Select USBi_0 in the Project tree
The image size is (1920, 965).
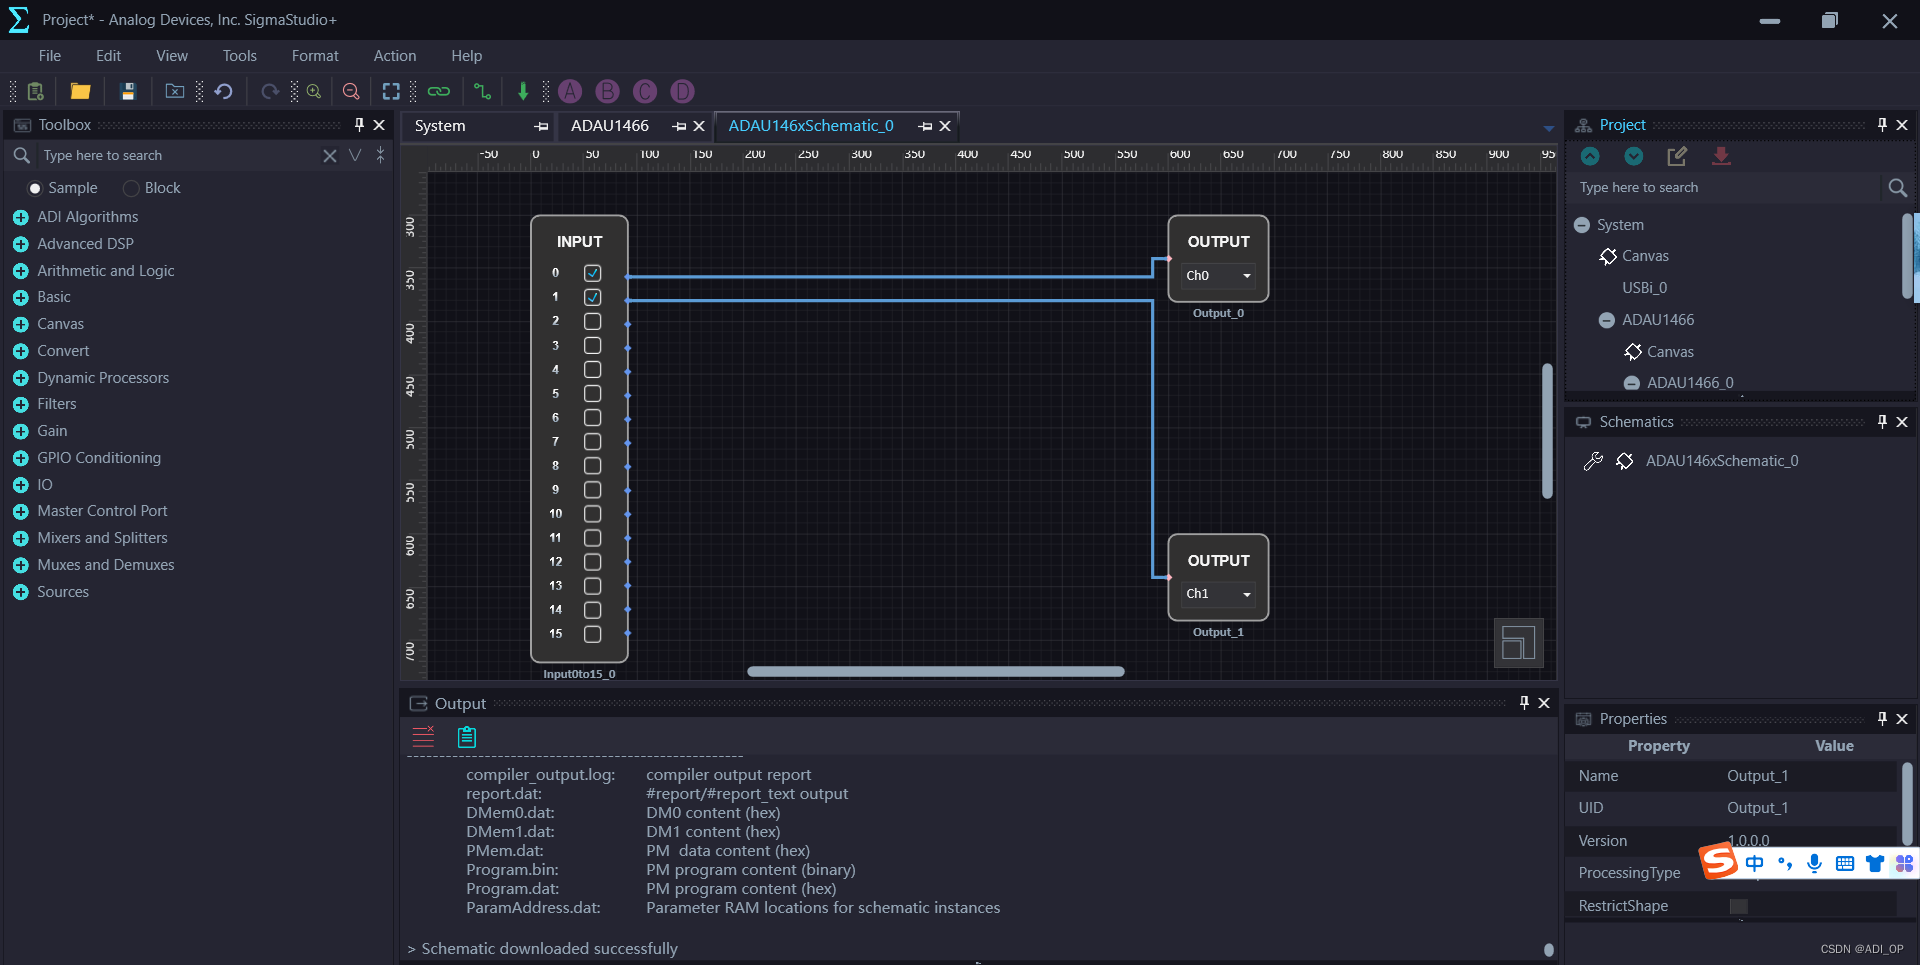point(1645,288)
